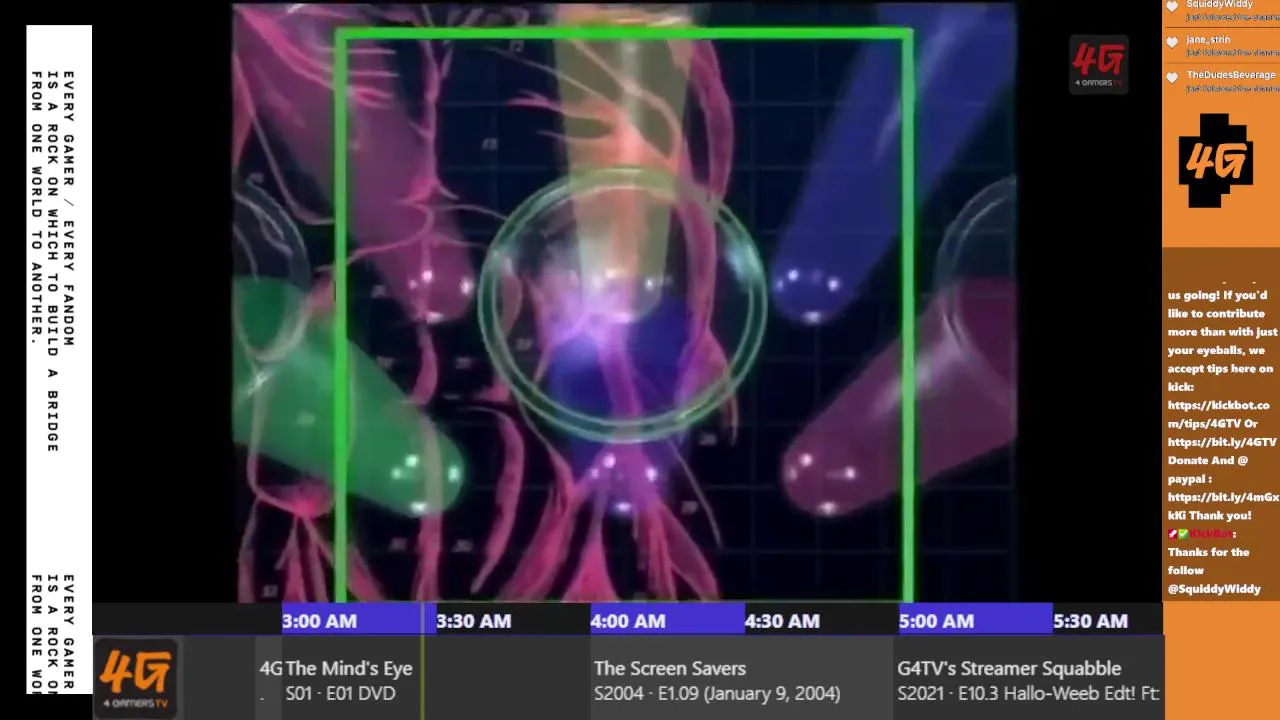Viewport: 1280px width, 720px height.
Task: Open the bit.ly/4mGxkKi PayPal link
Action: [x=1222, y=506]
